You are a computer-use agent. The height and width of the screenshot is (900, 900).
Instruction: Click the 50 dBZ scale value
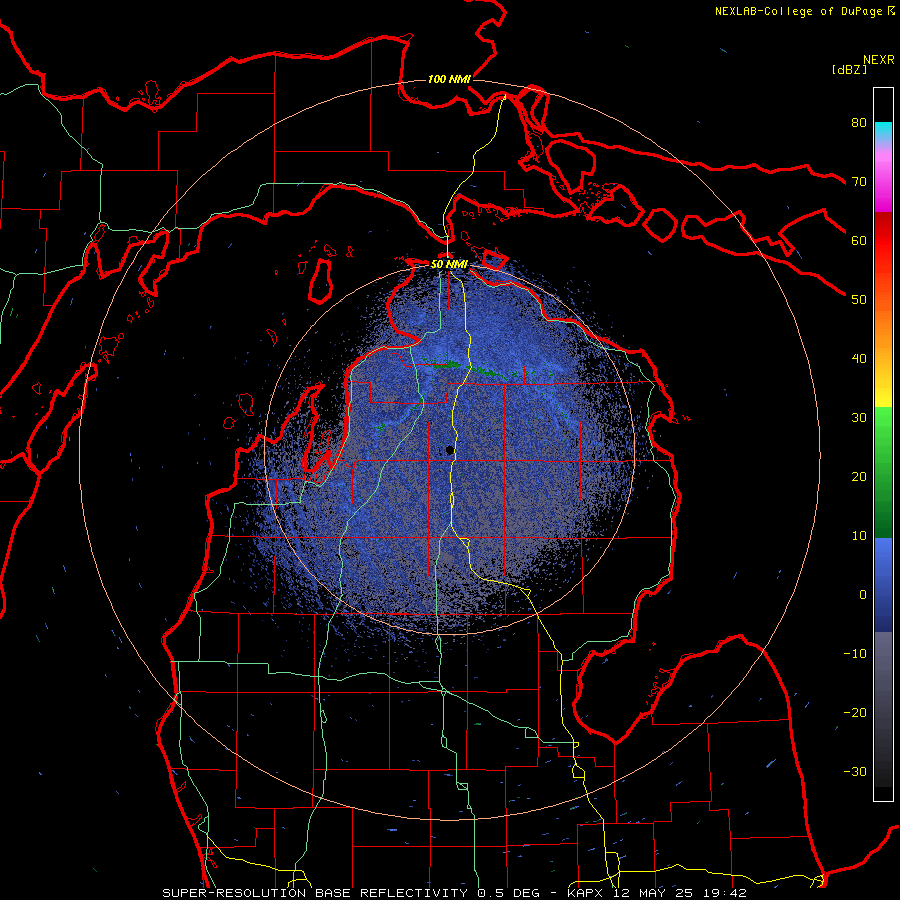tap(859, 300)
